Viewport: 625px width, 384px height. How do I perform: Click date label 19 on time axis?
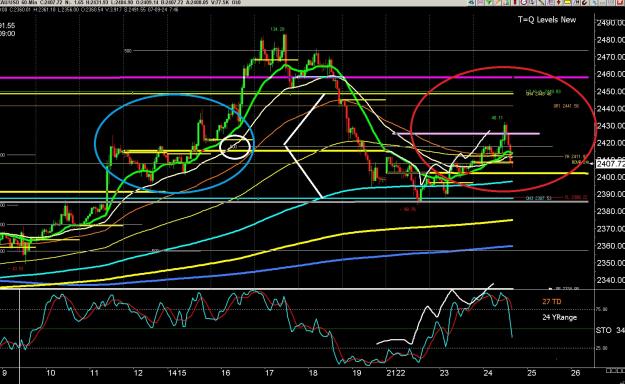pos(357,373)
